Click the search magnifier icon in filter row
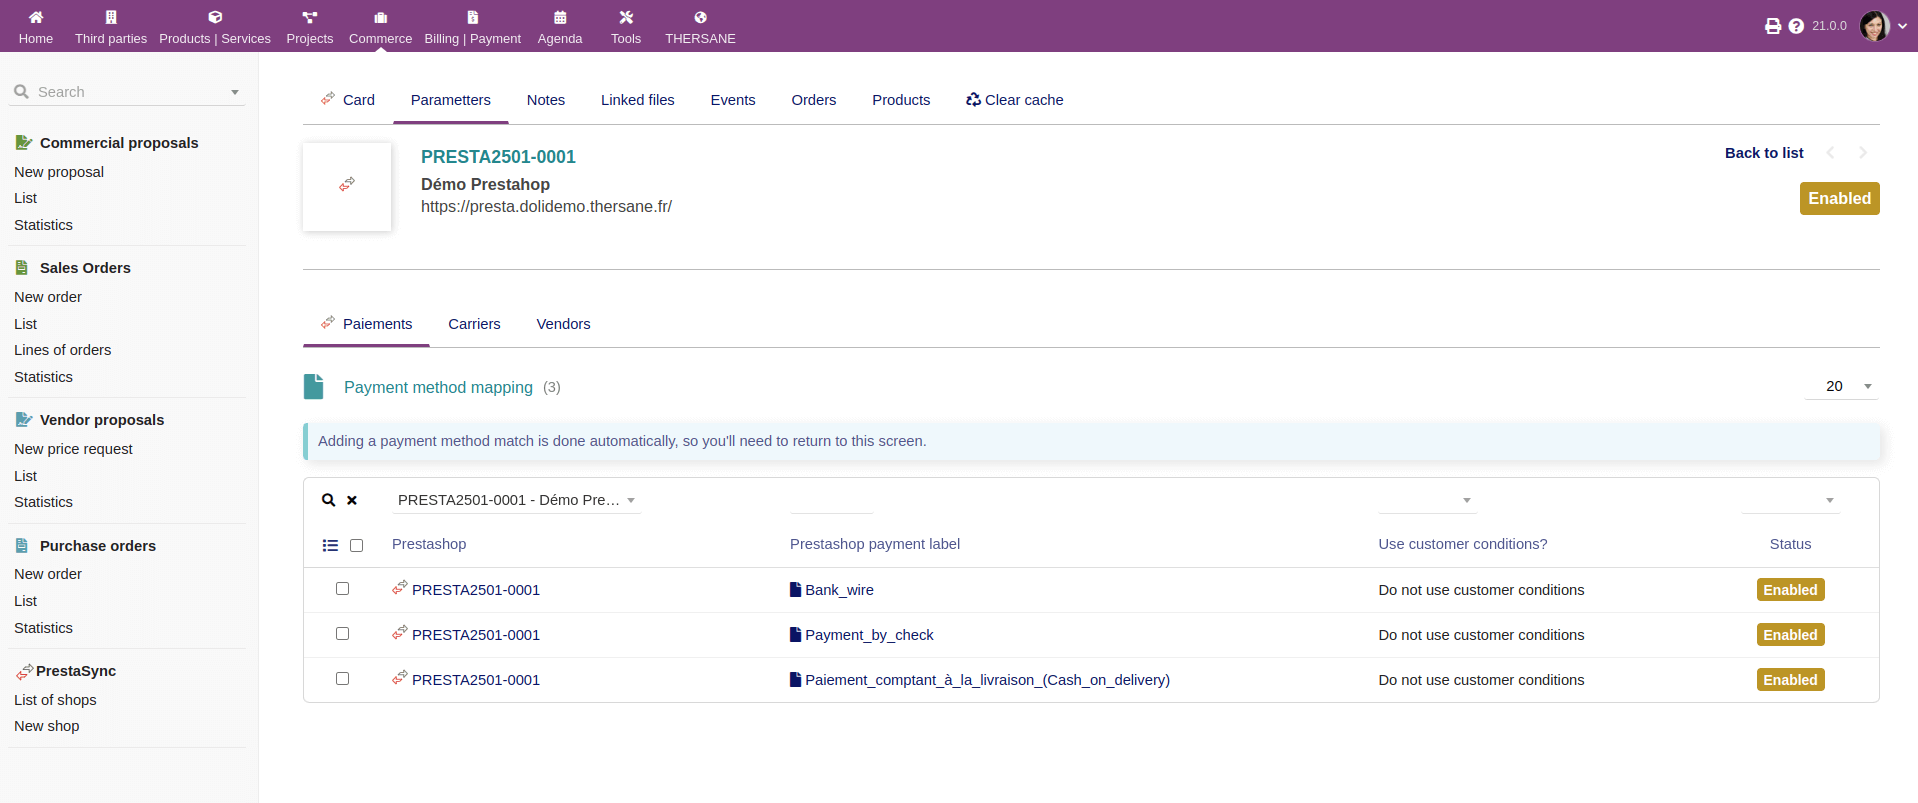 328,500
